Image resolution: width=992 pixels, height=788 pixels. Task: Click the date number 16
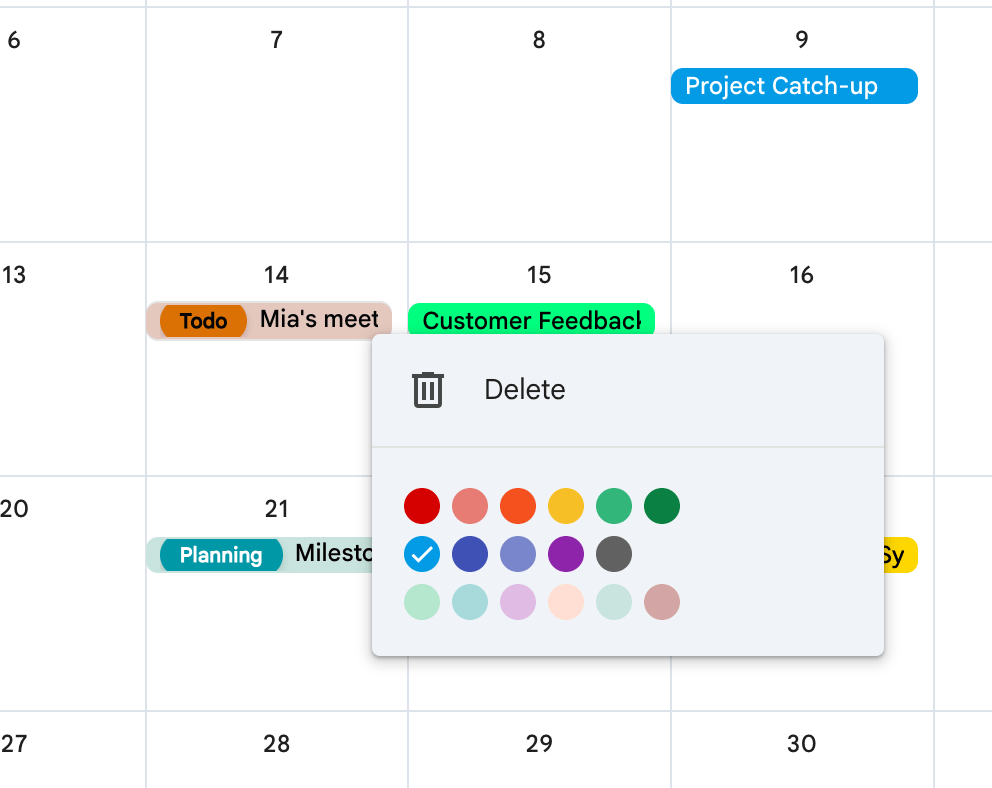(x=801, y=275)
